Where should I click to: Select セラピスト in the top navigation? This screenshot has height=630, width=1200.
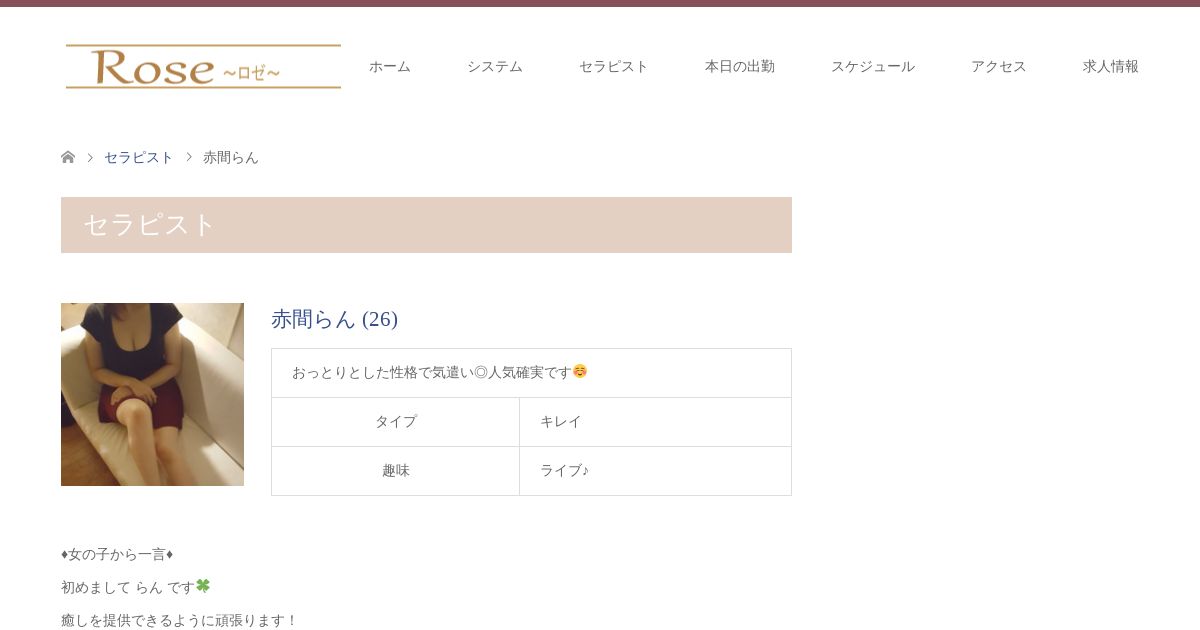tap(613, 66)
